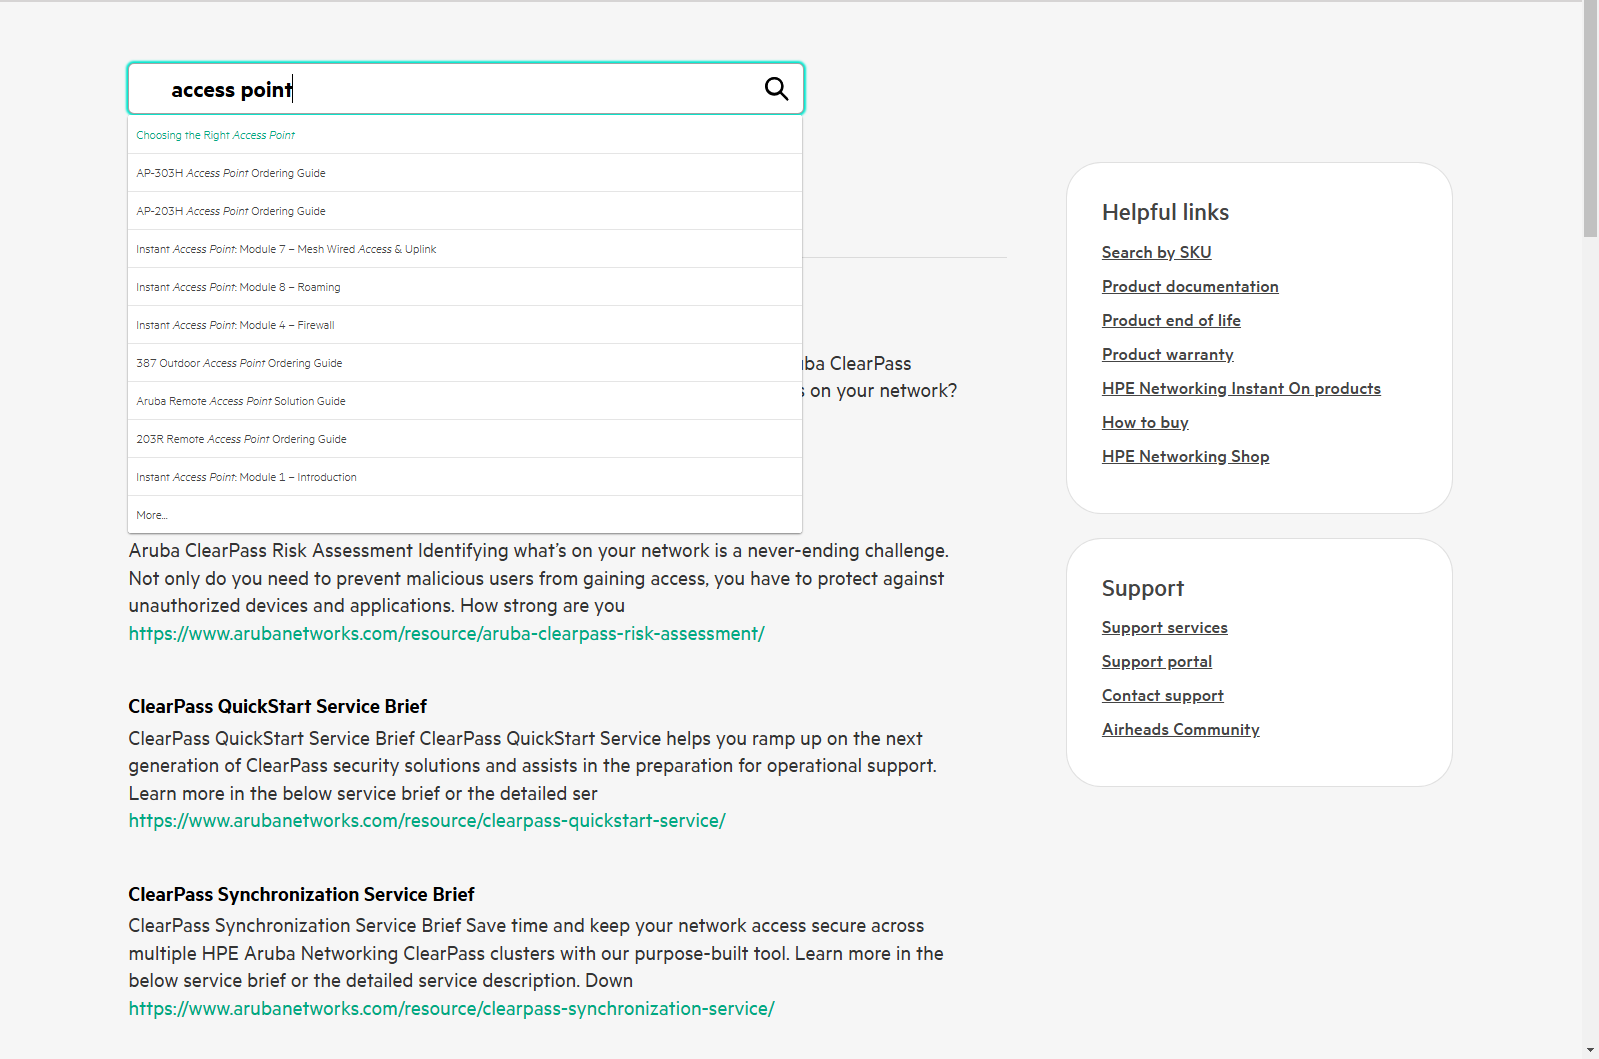Visit the 'HPE Networking Shop' link

pyautogui.click(x=1185, y=457)
